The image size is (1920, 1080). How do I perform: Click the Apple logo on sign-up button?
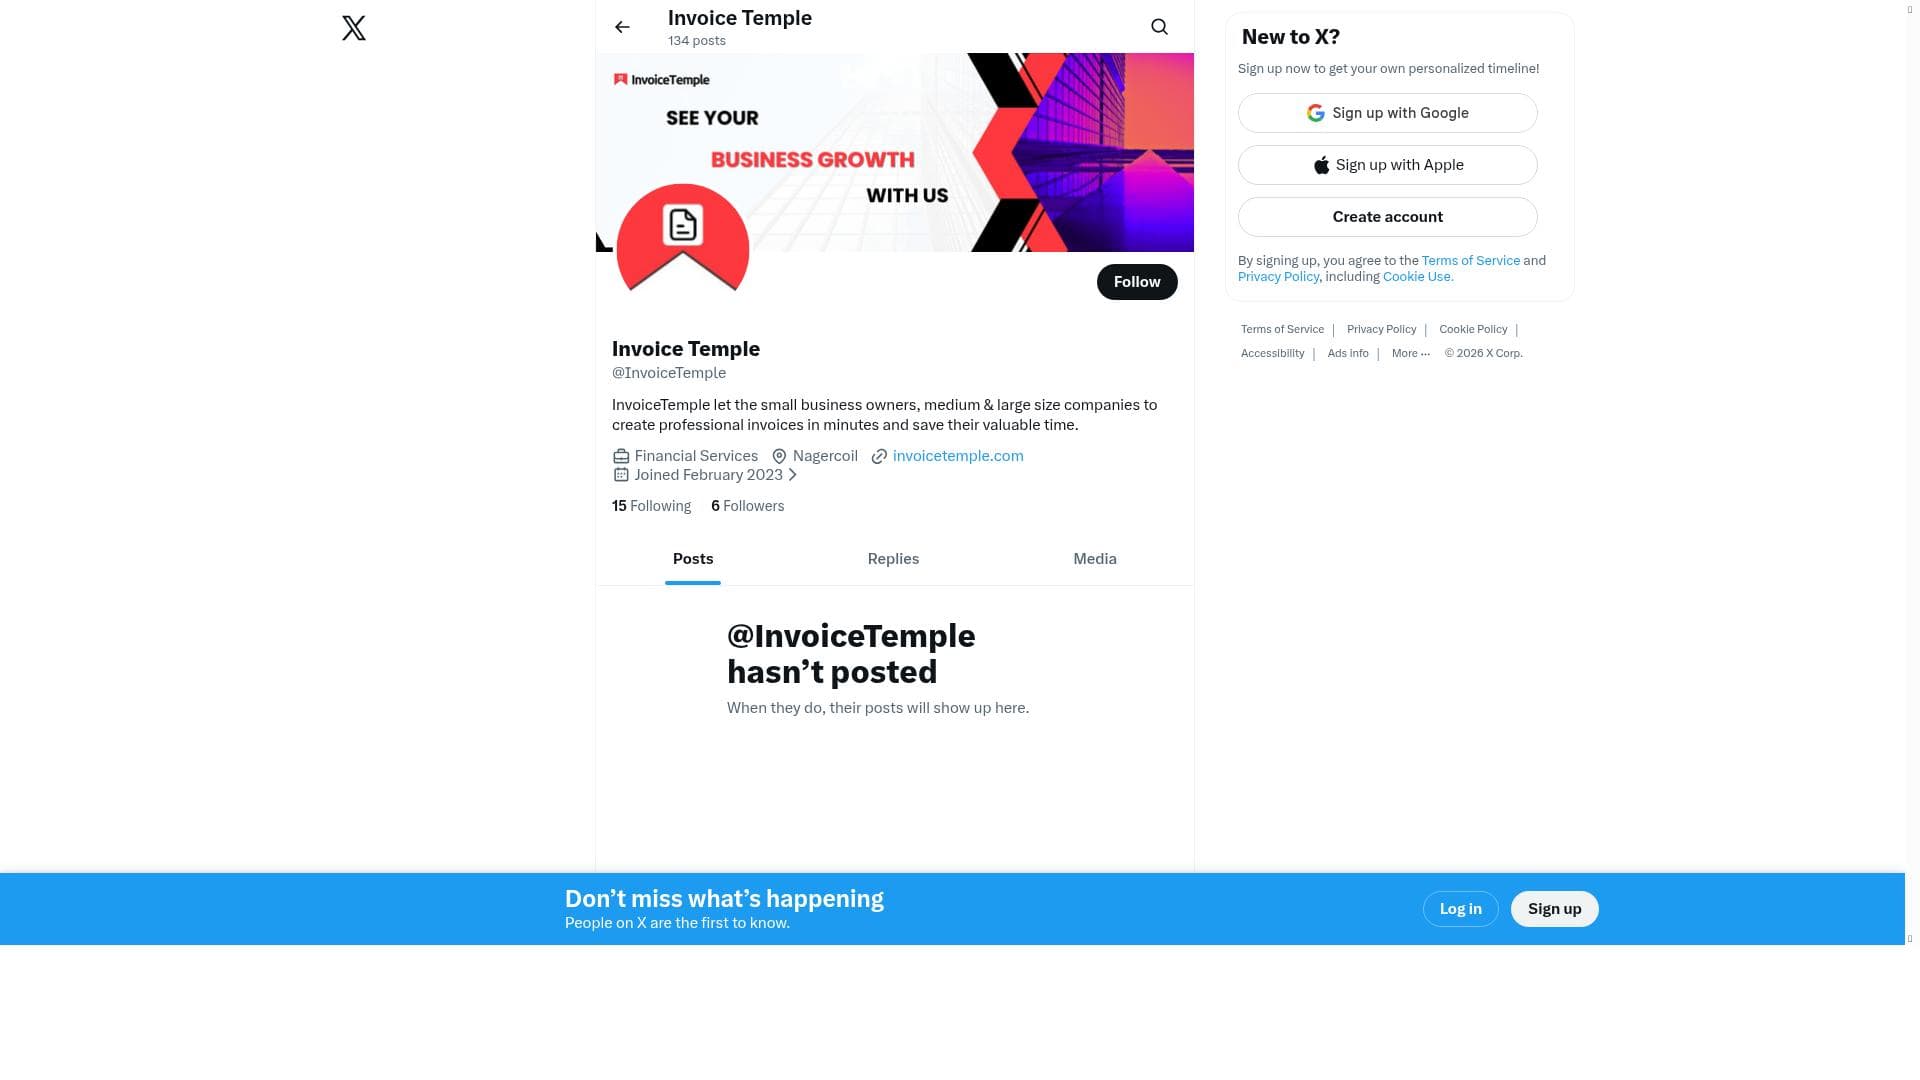[1321, 165]
